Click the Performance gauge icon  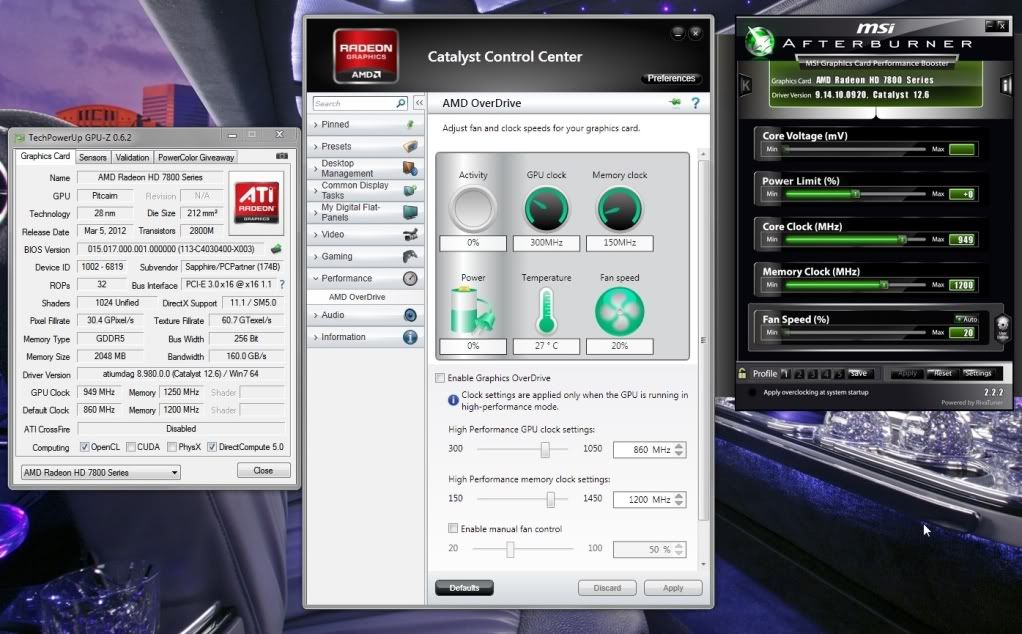[x=410, y=278]
